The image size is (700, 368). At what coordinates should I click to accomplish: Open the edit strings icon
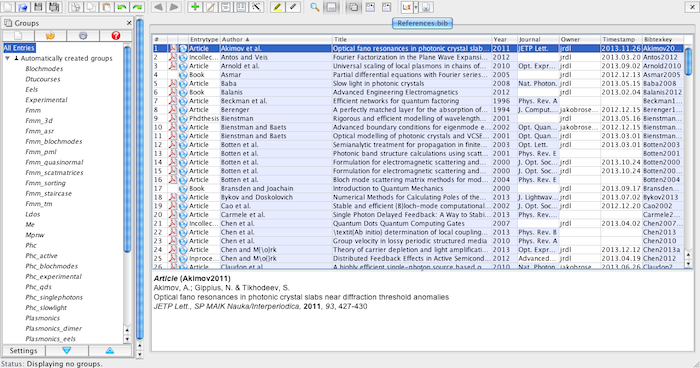(241, 7)
